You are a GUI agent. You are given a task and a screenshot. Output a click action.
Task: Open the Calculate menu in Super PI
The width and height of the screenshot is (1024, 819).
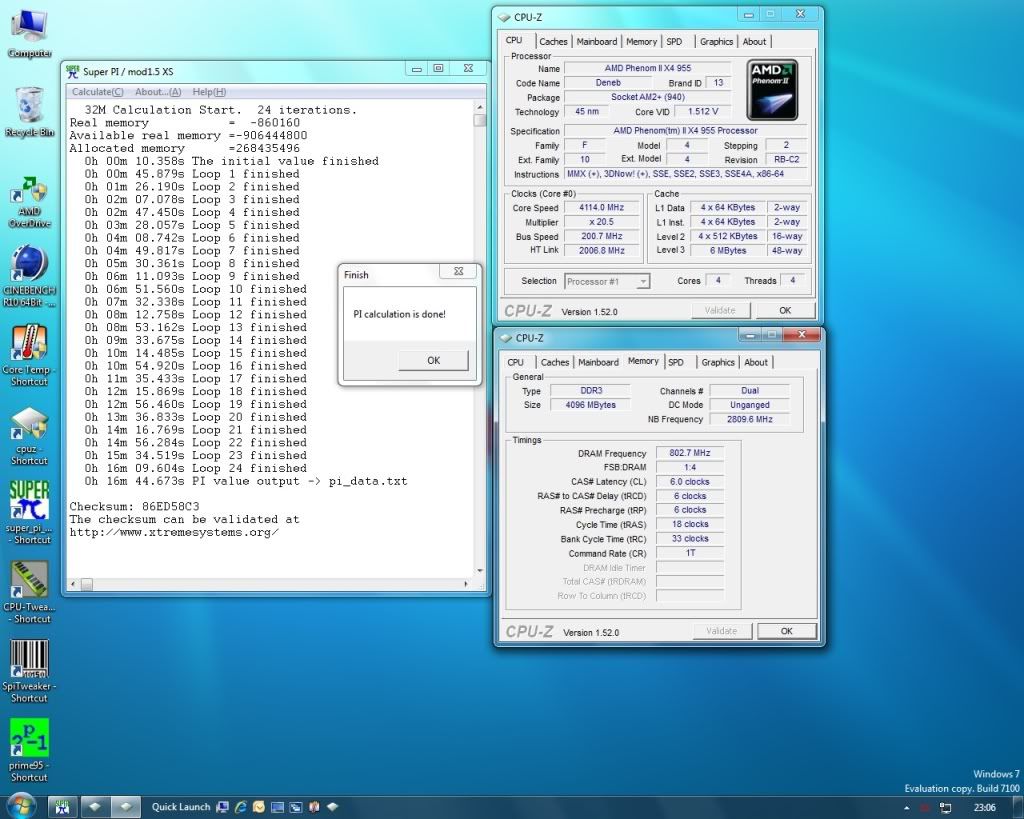97,92
